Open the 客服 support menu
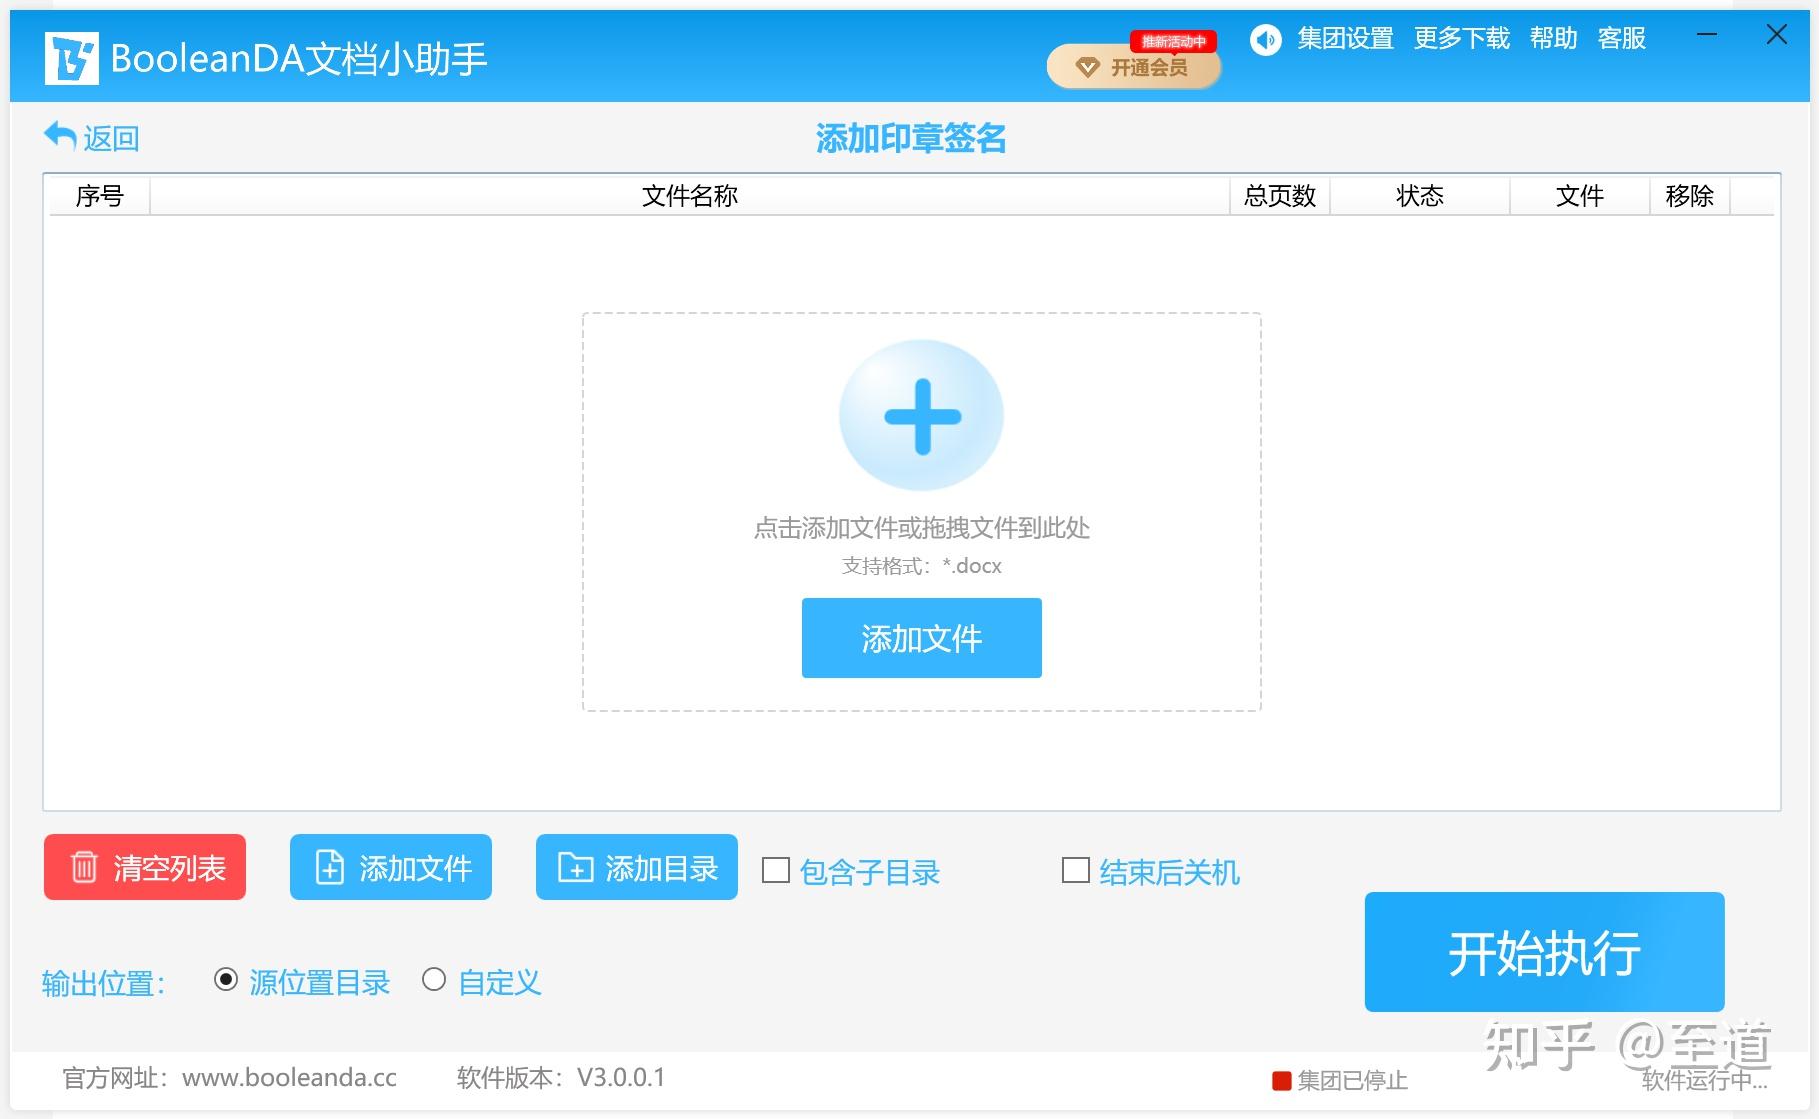Image resolution: width=1819 pixels, height=1119 pixels. click(1621, 39)
